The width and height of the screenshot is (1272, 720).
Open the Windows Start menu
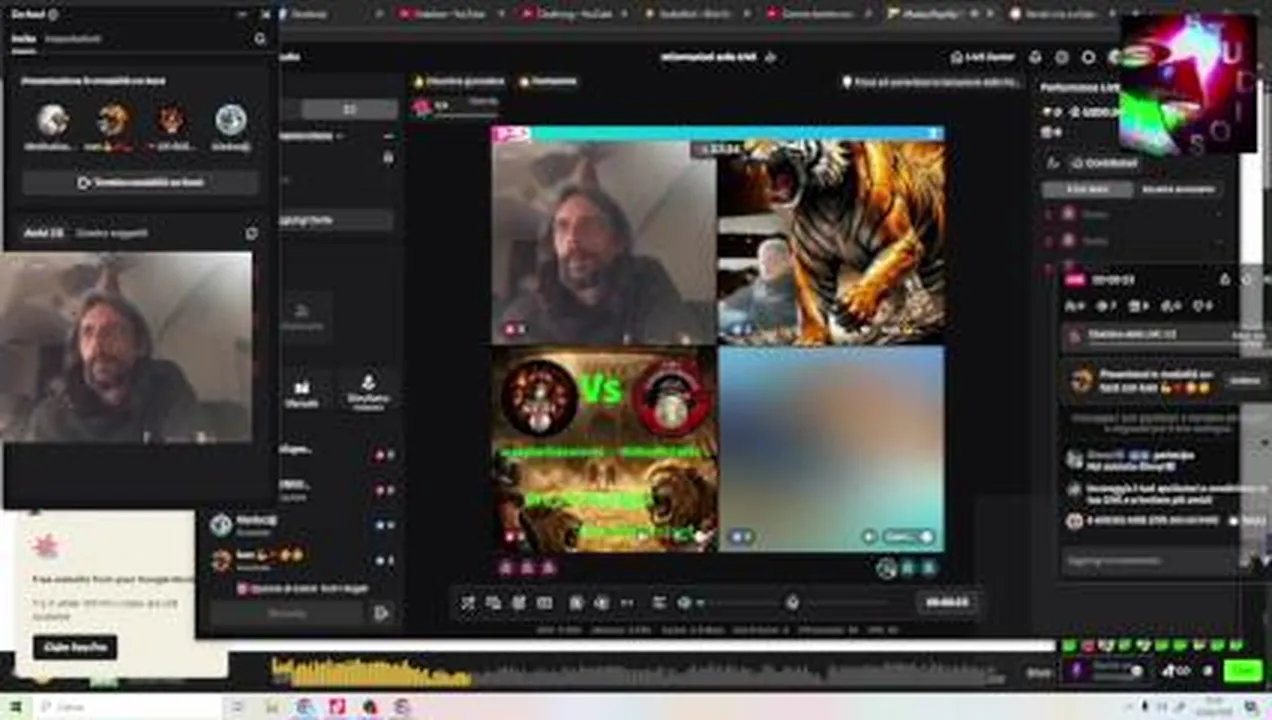click(16, 707)
